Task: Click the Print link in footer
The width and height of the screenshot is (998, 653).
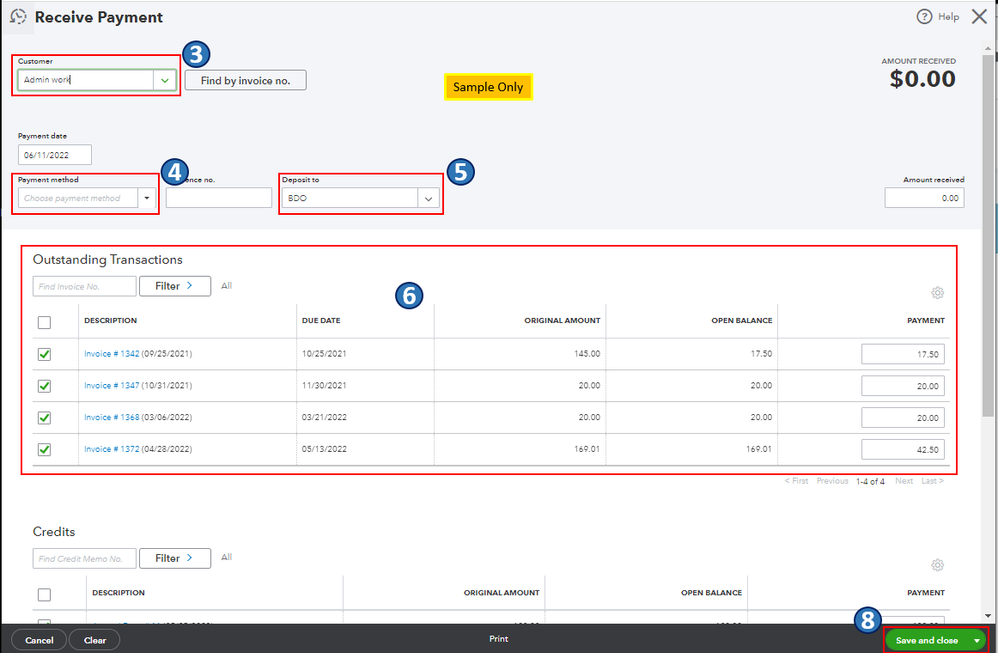Action: click(x=499, y=639)
